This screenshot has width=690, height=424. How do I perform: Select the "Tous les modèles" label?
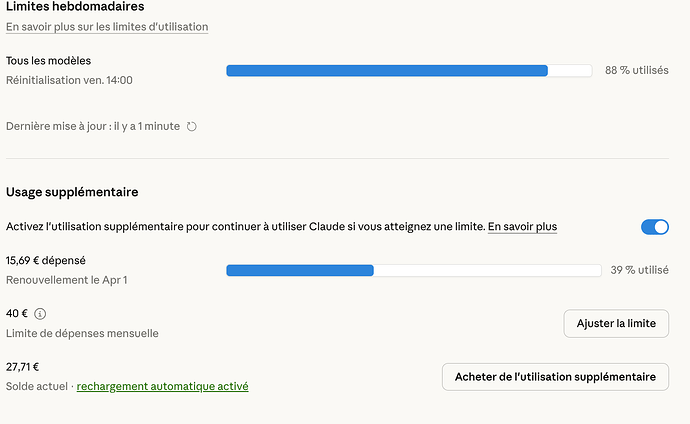[x=48, y=61]
